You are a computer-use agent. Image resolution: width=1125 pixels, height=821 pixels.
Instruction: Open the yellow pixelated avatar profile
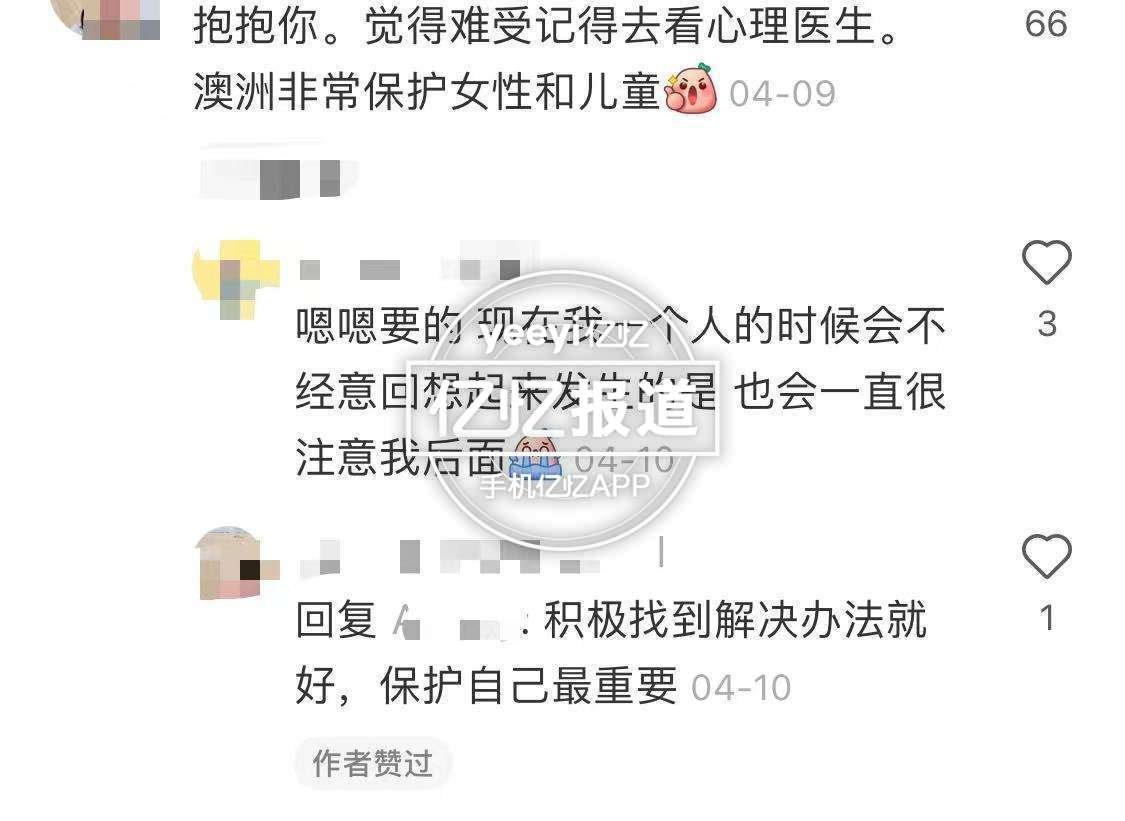coord(235,278)
